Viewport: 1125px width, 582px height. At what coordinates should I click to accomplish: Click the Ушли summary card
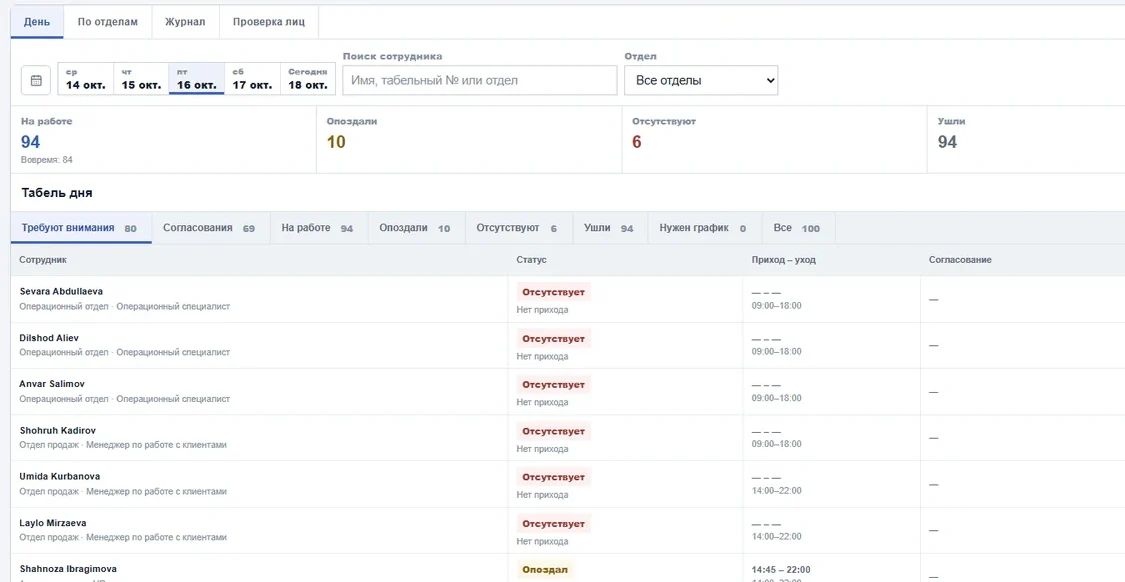click(x=1026, y=140)
